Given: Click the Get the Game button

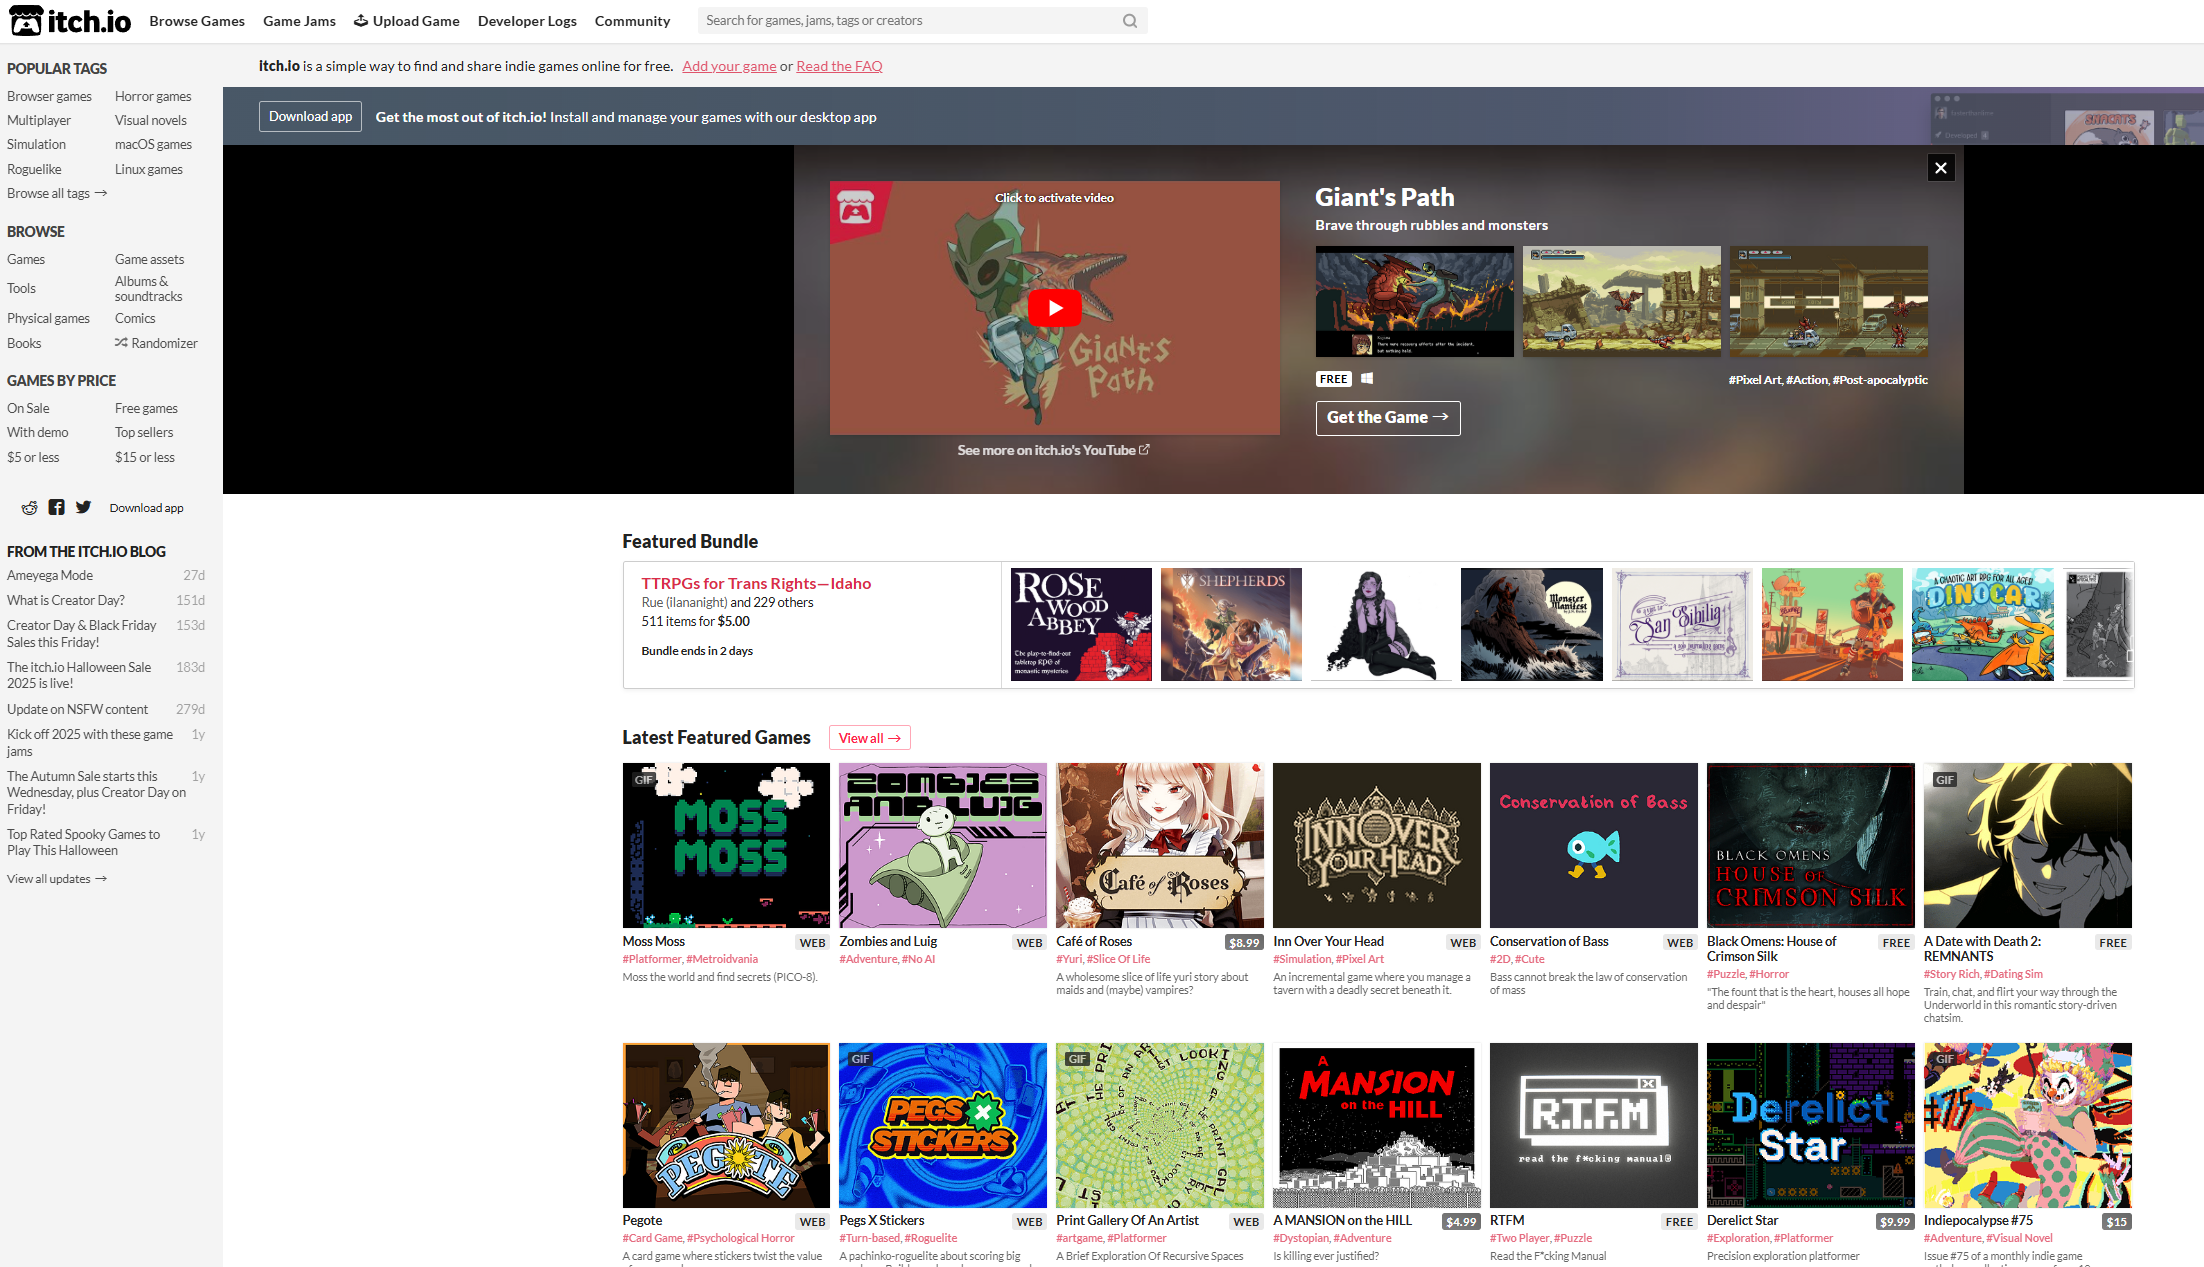Looking at the screenshot, I should tap(1387, 418).
